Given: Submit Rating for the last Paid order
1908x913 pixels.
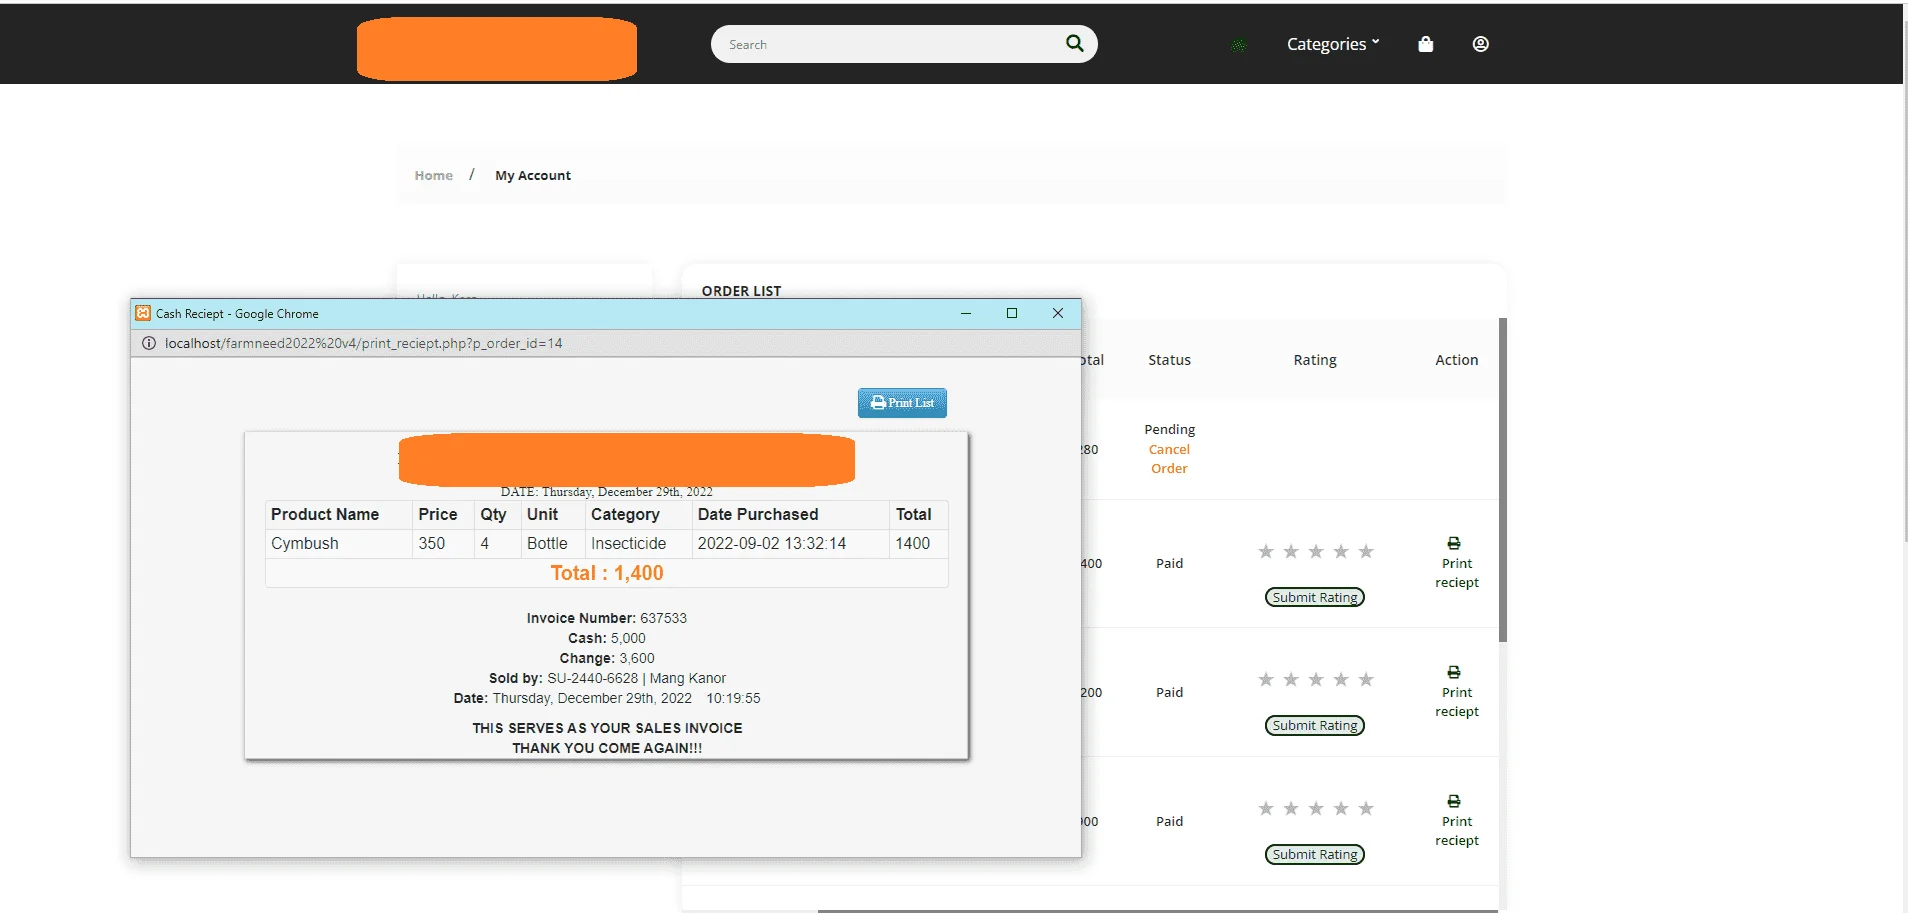Looking at the screenshot, I should click(x=1315, y=854).
